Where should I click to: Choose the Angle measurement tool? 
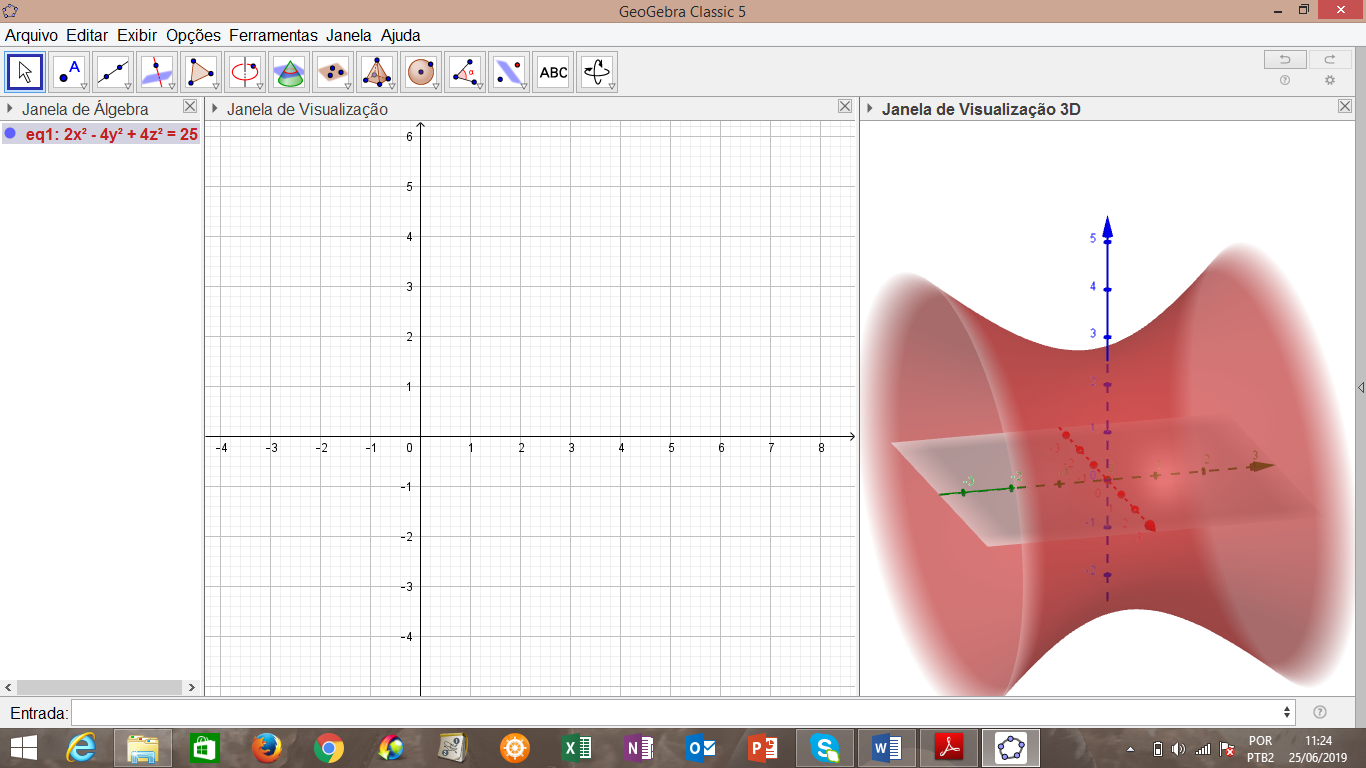pyautogui.click(x=465, y=72)
